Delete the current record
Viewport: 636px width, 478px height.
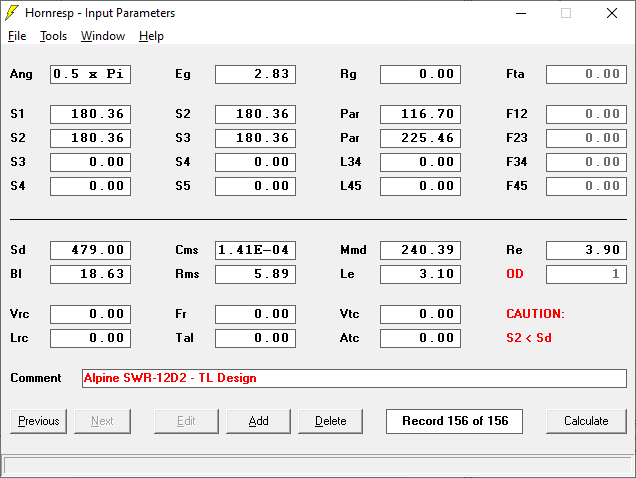coord(331,421)
